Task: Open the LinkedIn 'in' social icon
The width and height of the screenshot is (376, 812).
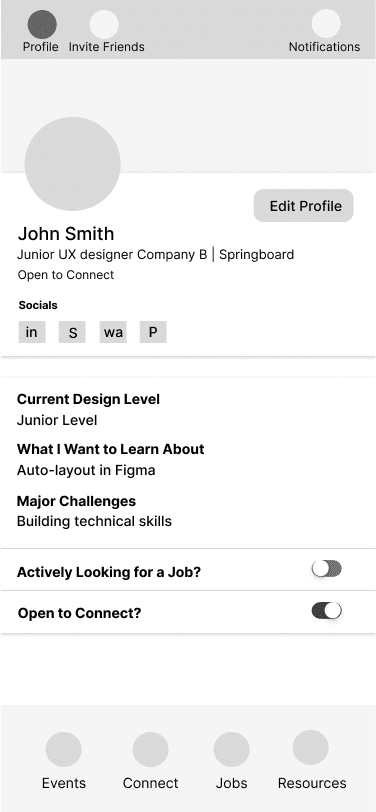Action: [32, 332]
